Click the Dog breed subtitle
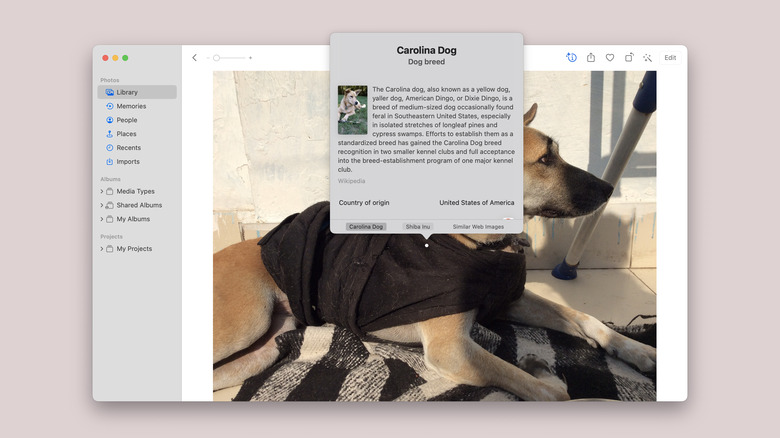Screen dimensions: 780x438 [426, 62]
